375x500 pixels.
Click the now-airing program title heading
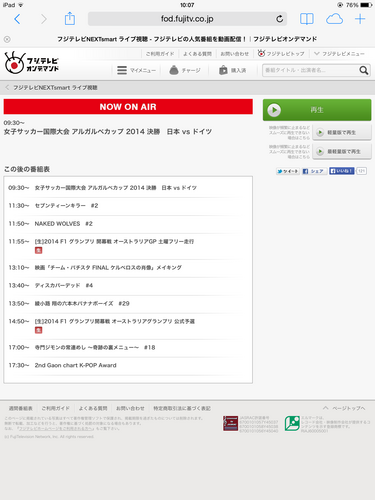[108, 132]
